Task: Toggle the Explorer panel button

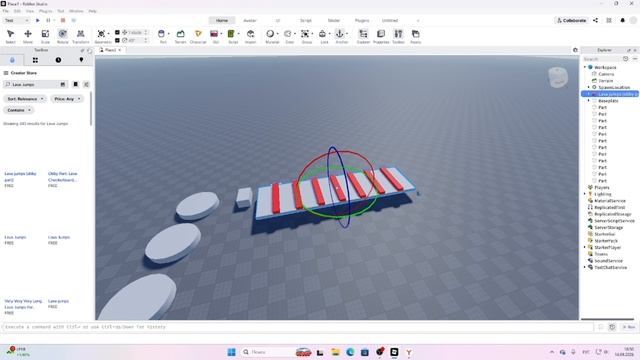Action: pyautogui.click(x=363, y=36)
